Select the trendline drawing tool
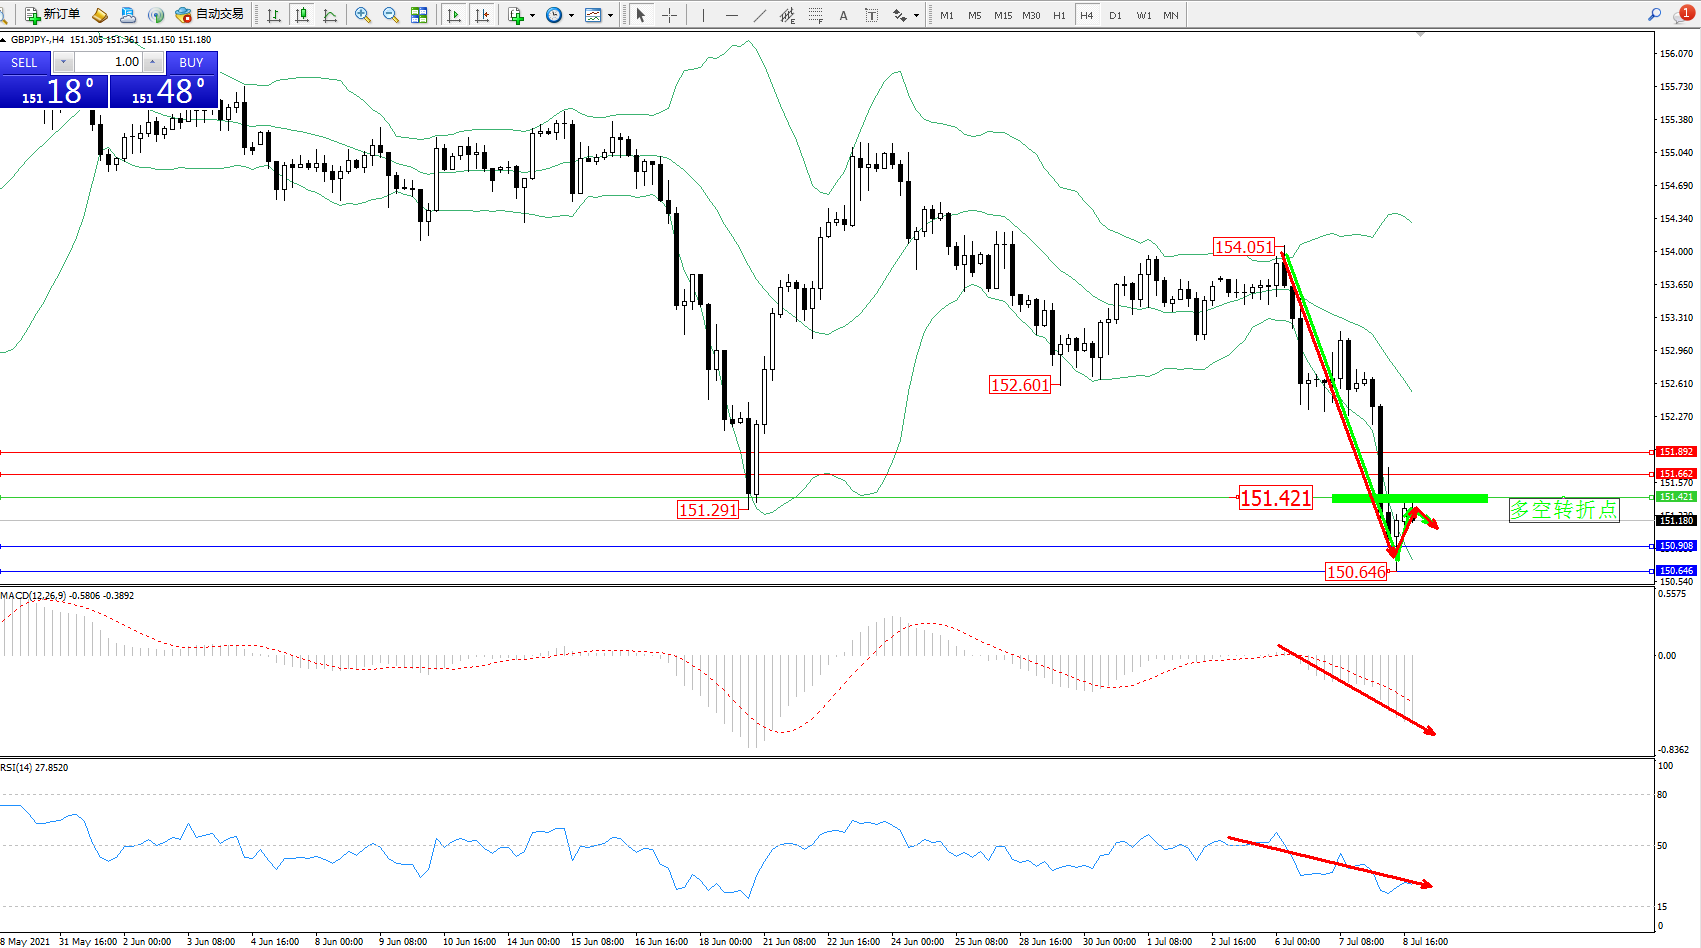The width and height of the screenshot is (1701, 948). pos(760,15)
